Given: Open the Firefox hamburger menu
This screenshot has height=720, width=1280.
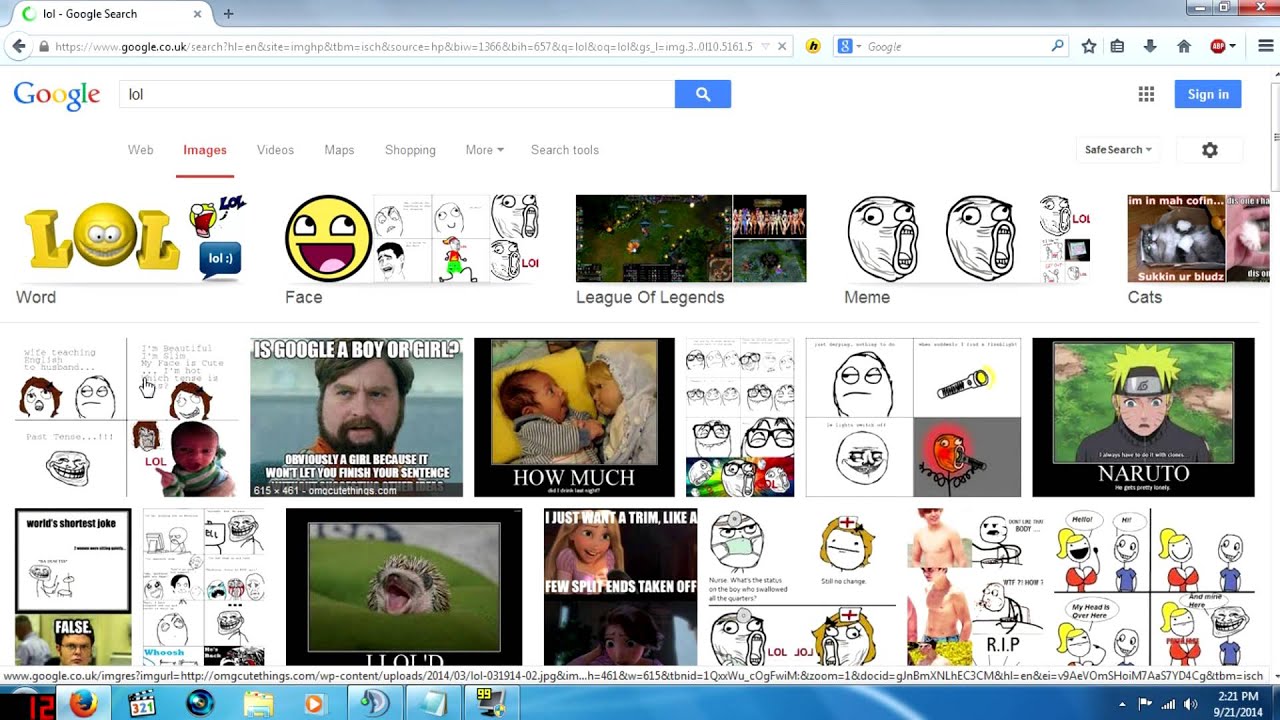Looking at the screenshot, I should 1265,46.
